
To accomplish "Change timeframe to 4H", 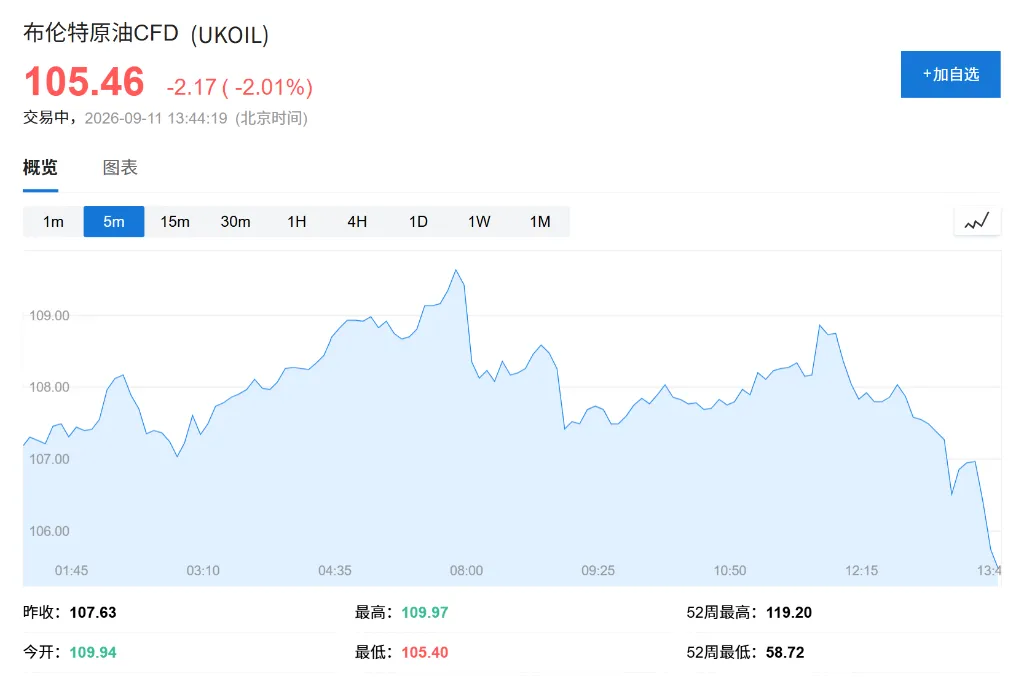I will point(357,221).
